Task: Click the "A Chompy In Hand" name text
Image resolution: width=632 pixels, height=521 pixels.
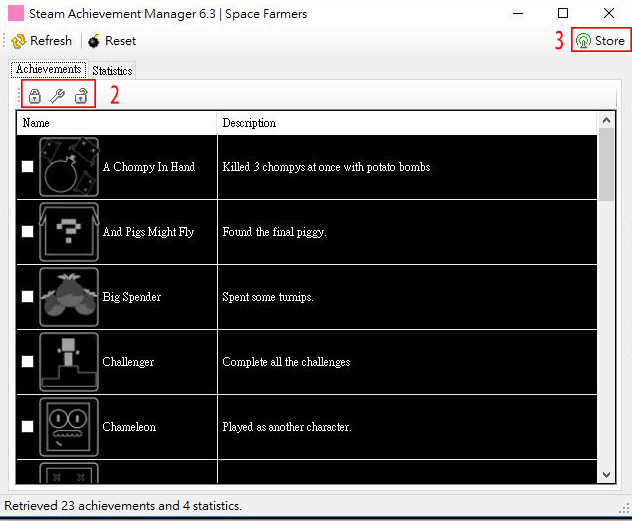Action: tap(149, 167)
